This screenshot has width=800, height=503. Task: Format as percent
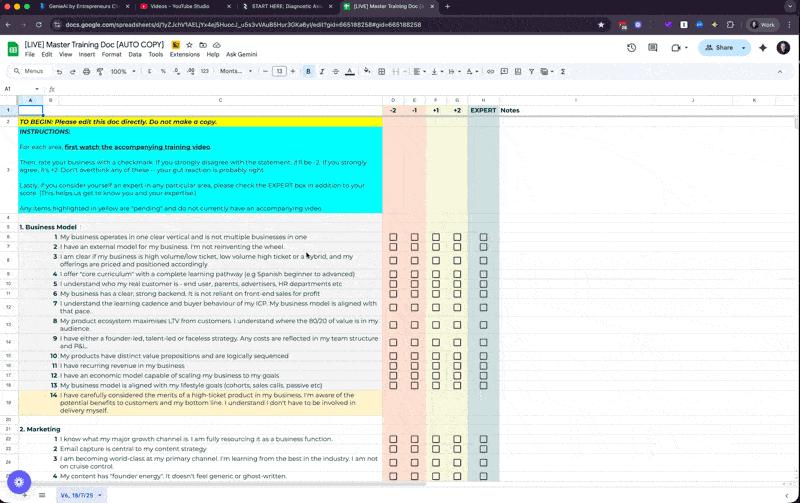(163, 72)
